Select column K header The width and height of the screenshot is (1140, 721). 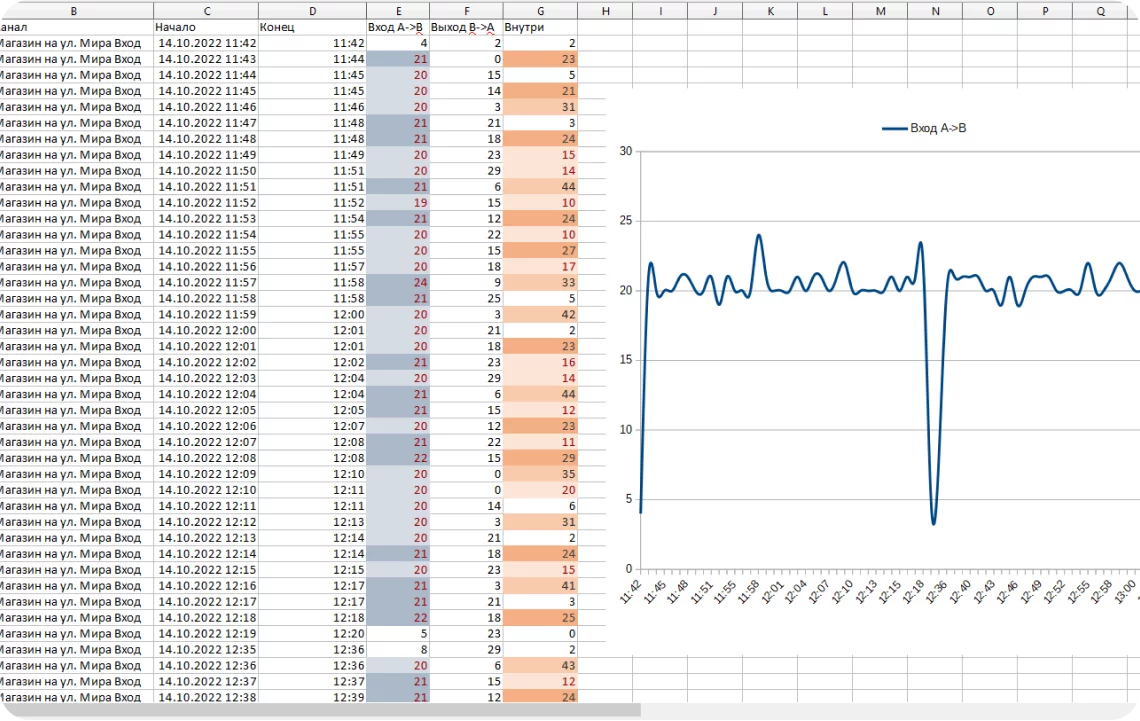770,11
